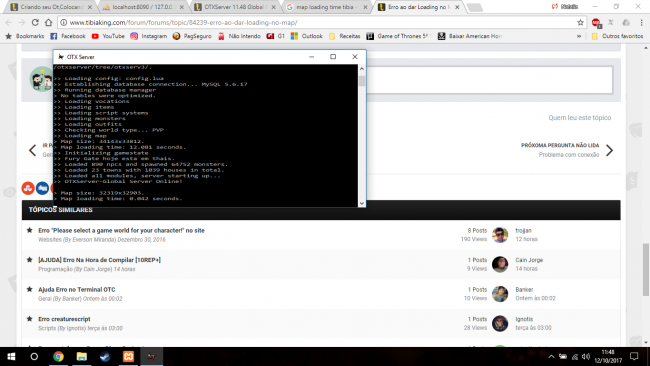Bookmark this page with the star icon
Screen dimensions: 650x366
coord(580,22)
